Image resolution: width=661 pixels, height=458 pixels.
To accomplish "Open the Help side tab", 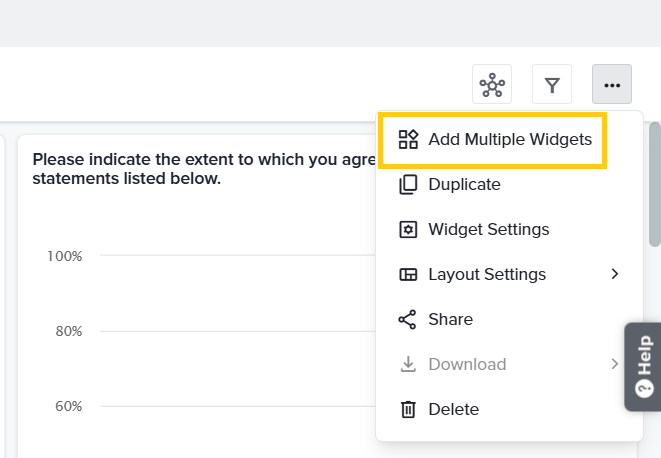I will tap(643, 366).
